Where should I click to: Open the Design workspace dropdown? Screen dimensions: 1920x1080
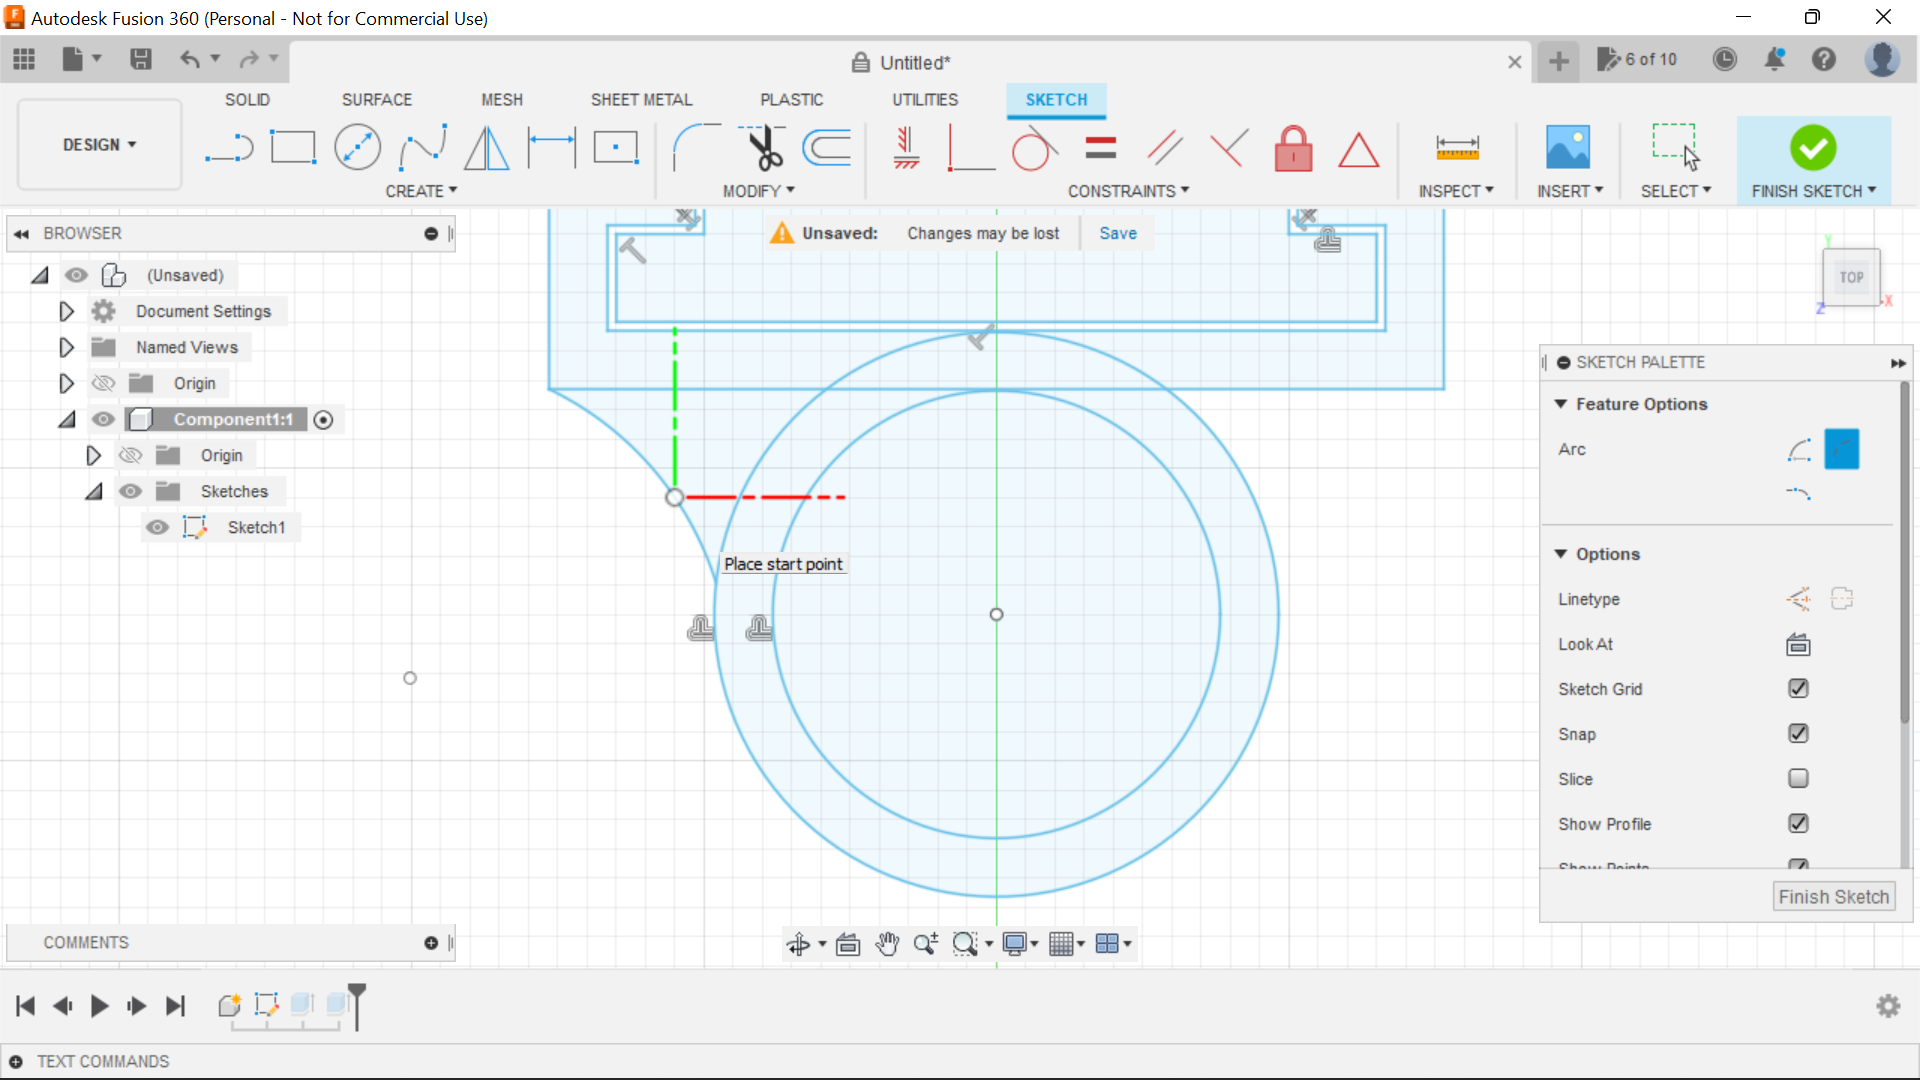tap(98, 144)
